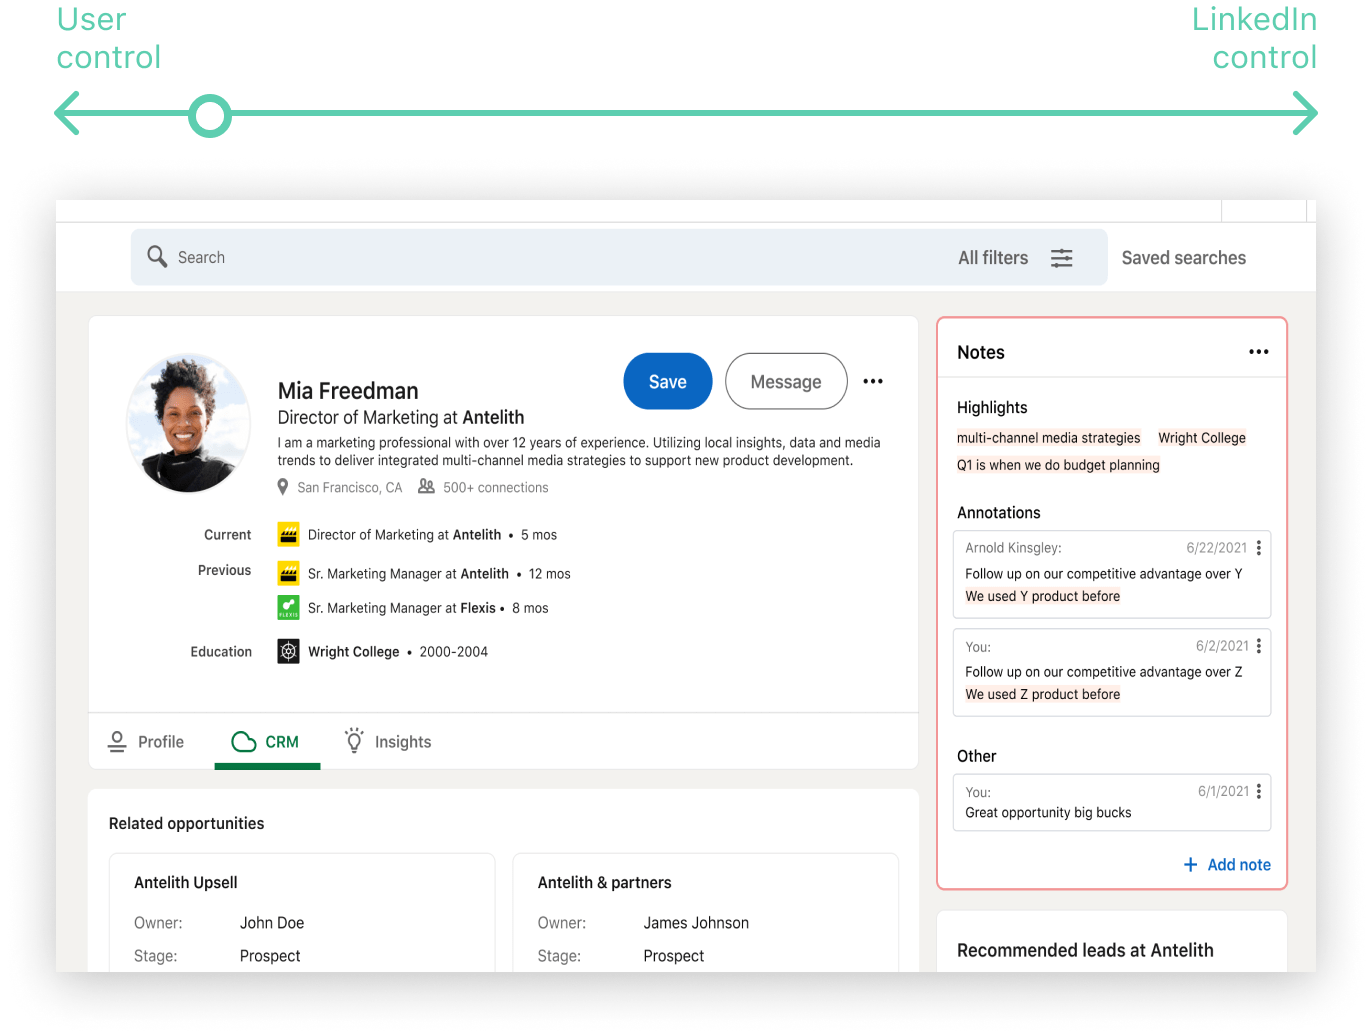Click 'We used Z product before' annotation text
Image resolution: width=1372 pixels, height=1036 pixels.
click(x=1043, y=694)
